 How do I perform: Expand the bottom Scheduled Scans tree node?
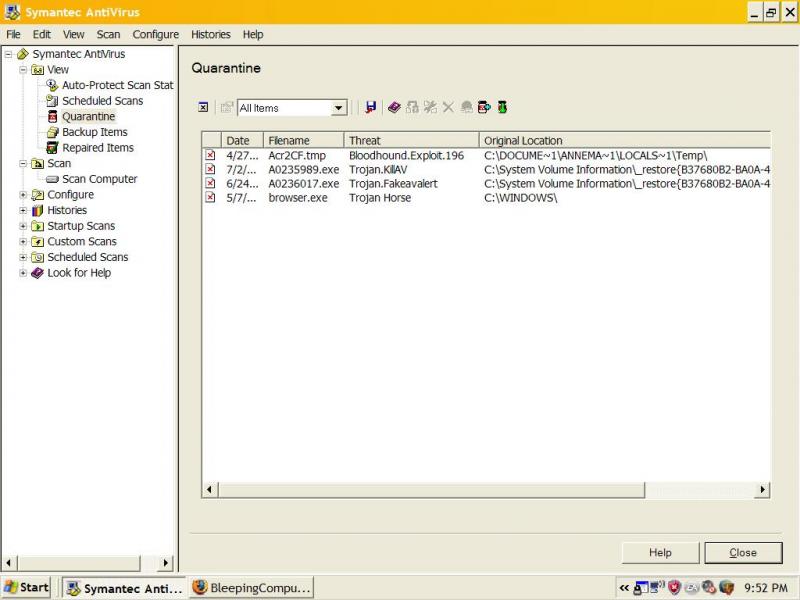(23, 257)
